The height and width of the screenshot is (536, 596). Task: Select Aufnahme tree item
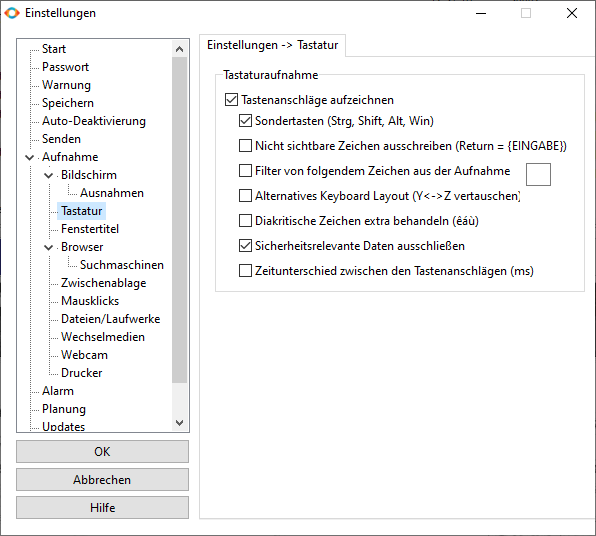click(x=70, y=157)
